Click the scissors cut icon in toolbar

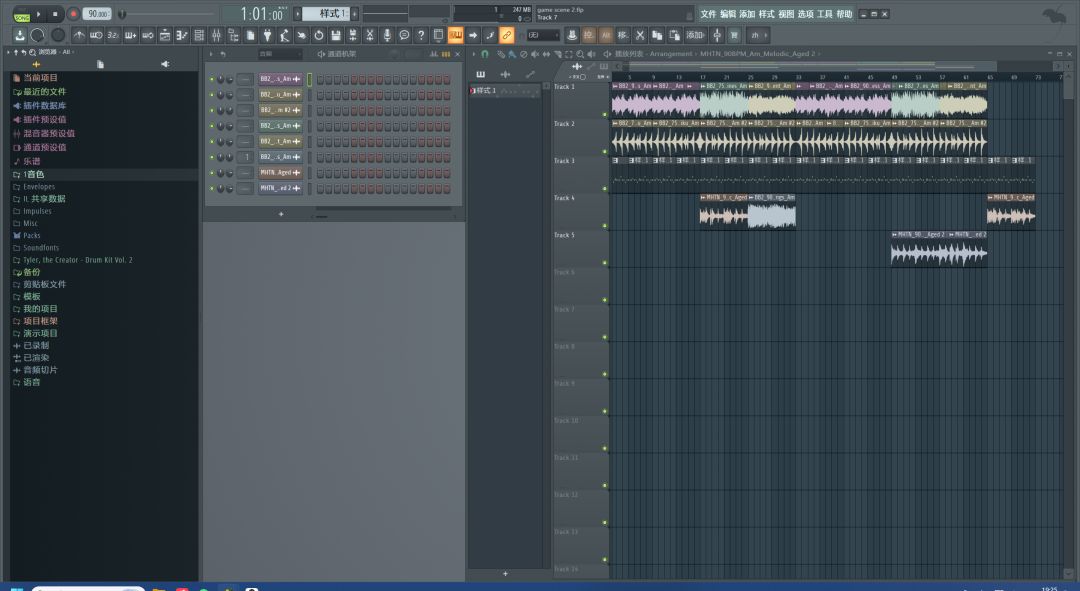pyautogui.click(x=640, y=35)
